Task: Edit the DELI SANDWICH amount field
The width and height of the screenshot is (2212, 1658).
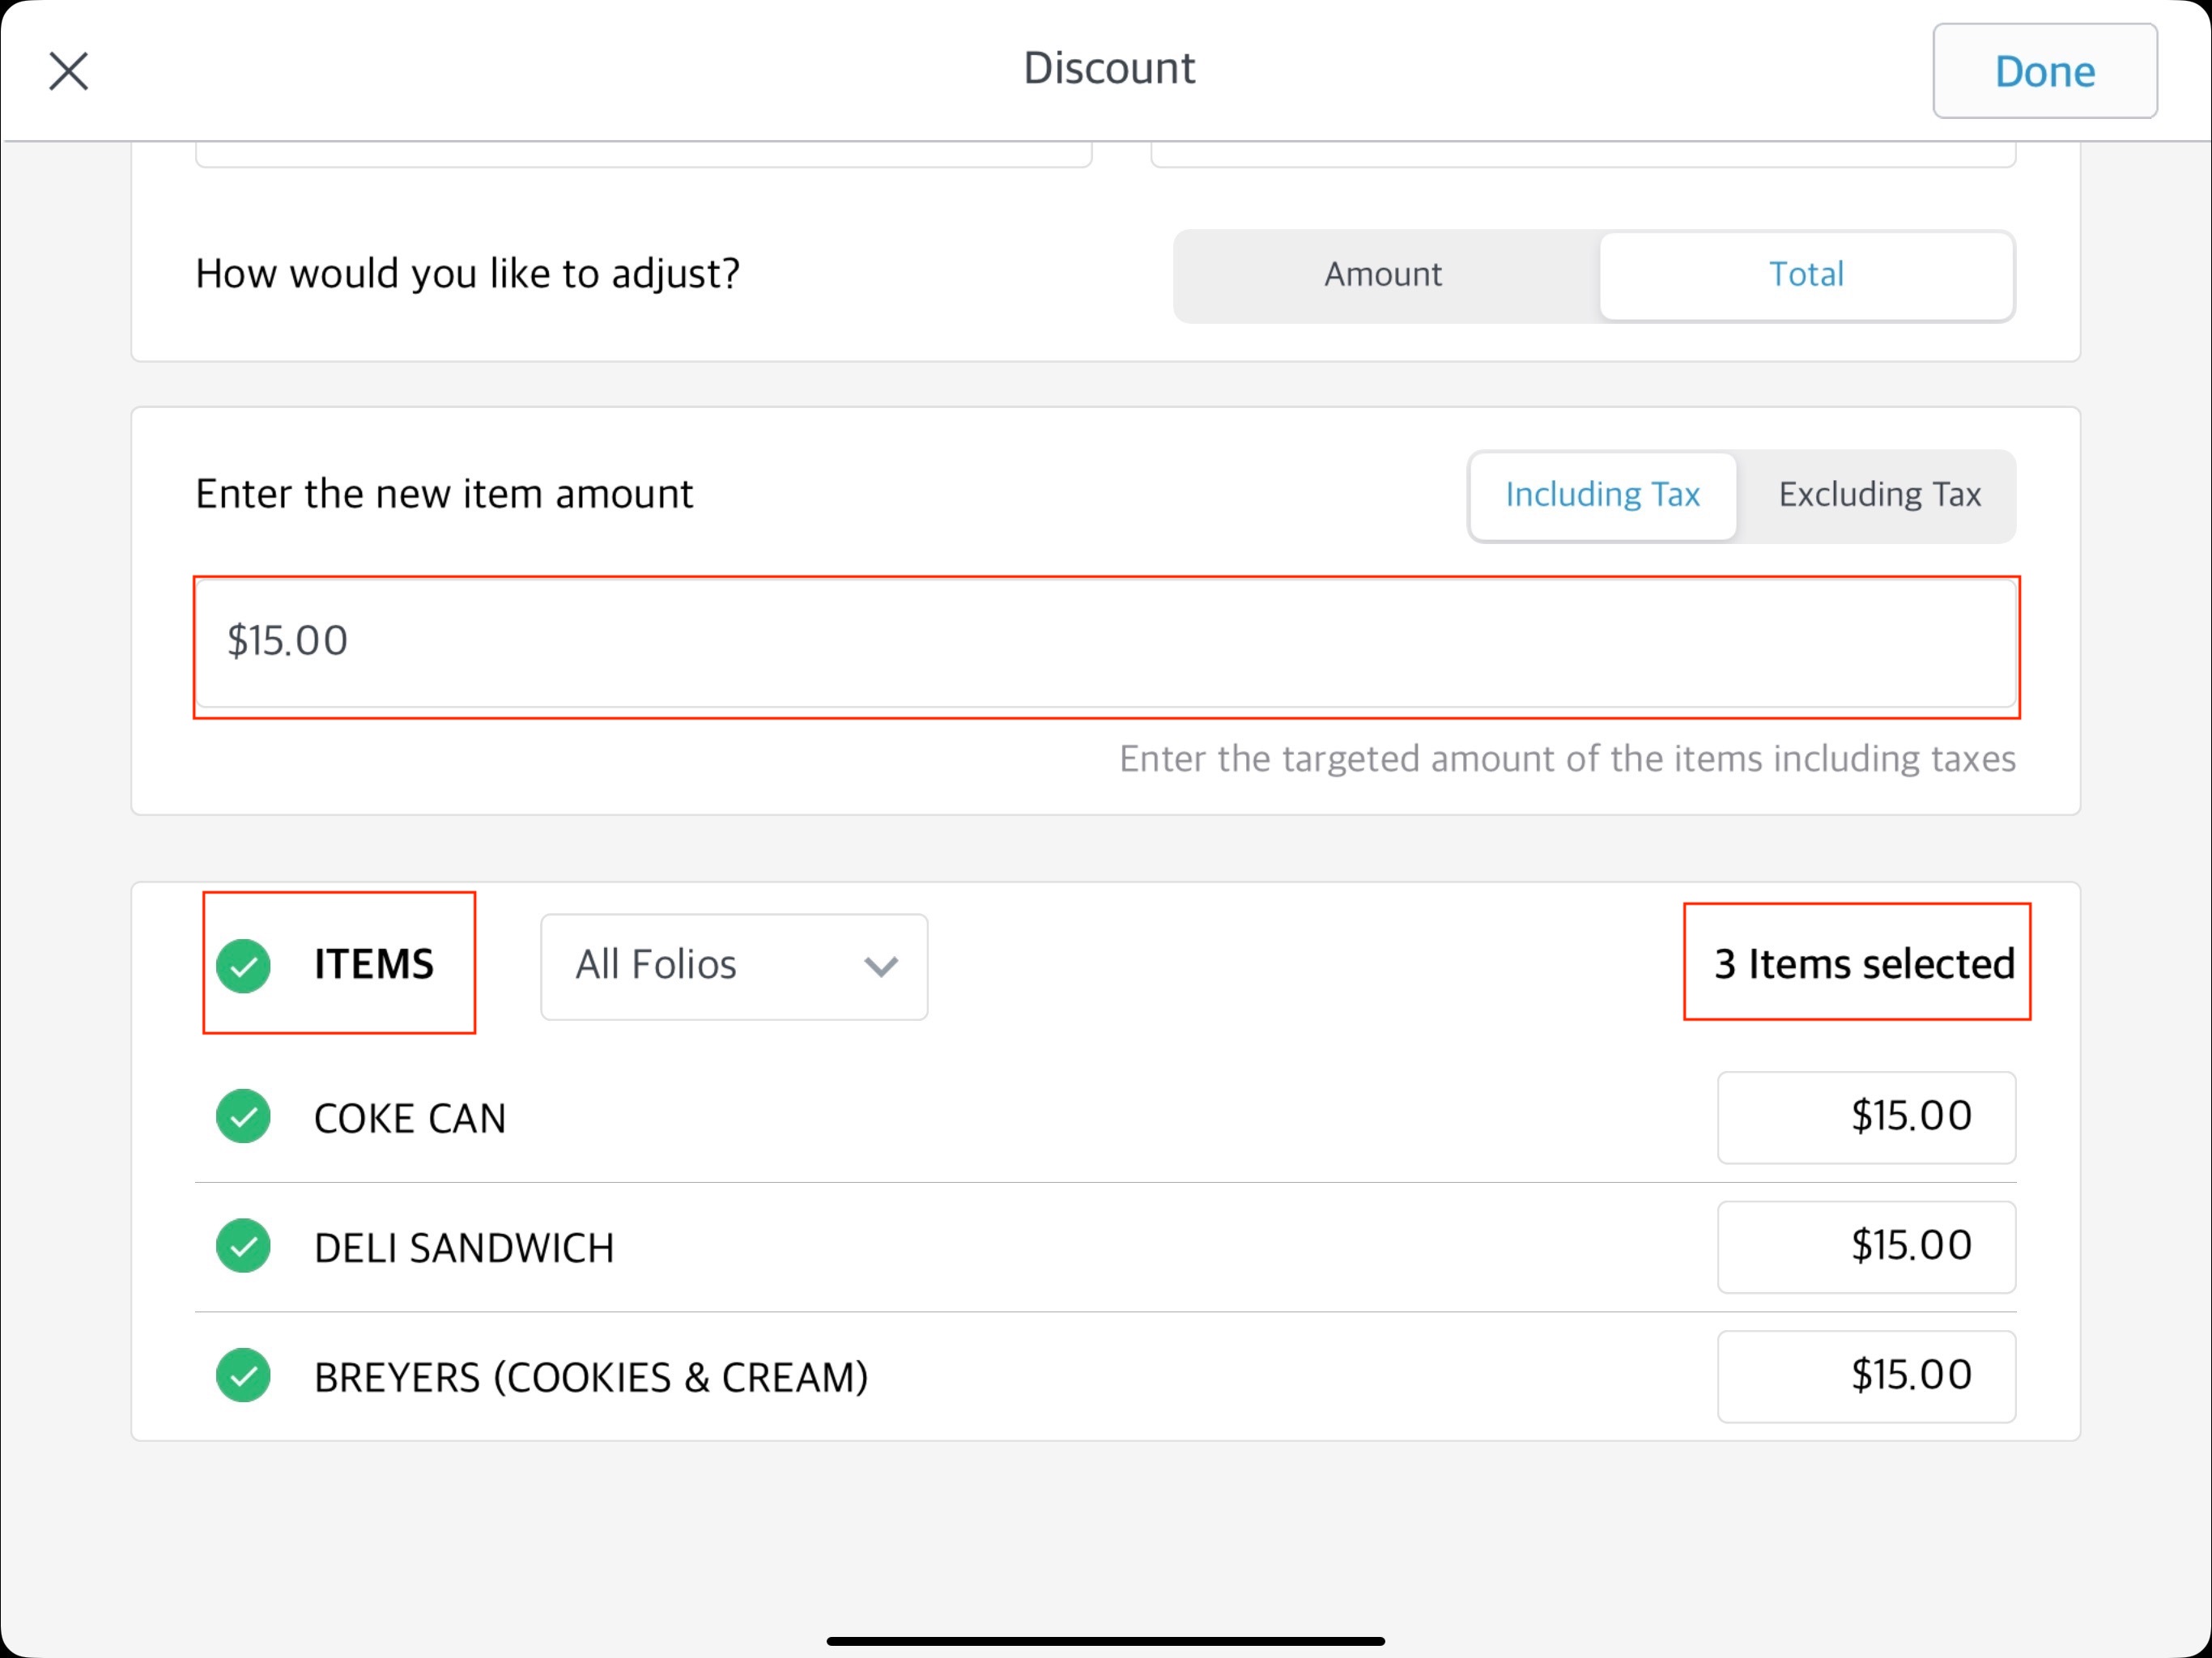Action: coord(1865,1247)
